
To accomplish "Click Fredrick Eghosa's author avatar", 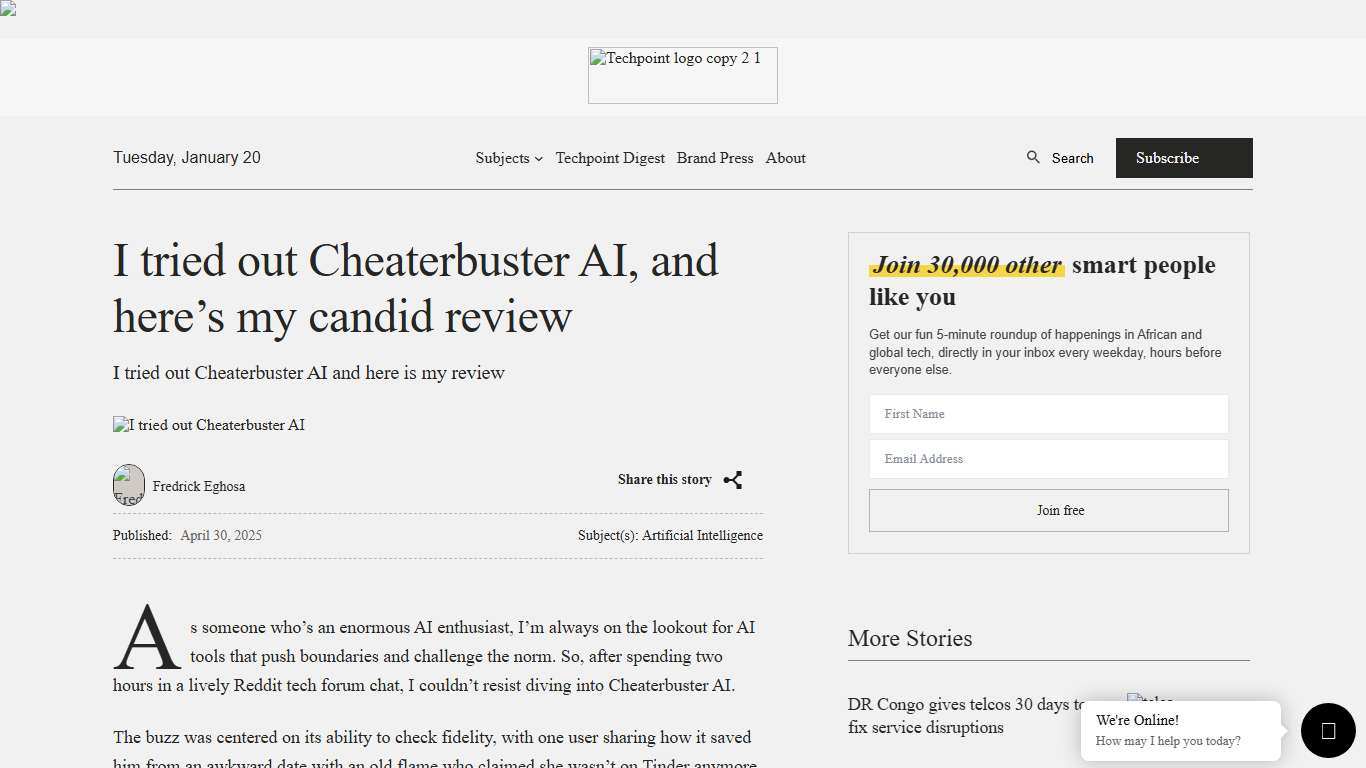I will point(129,484).
